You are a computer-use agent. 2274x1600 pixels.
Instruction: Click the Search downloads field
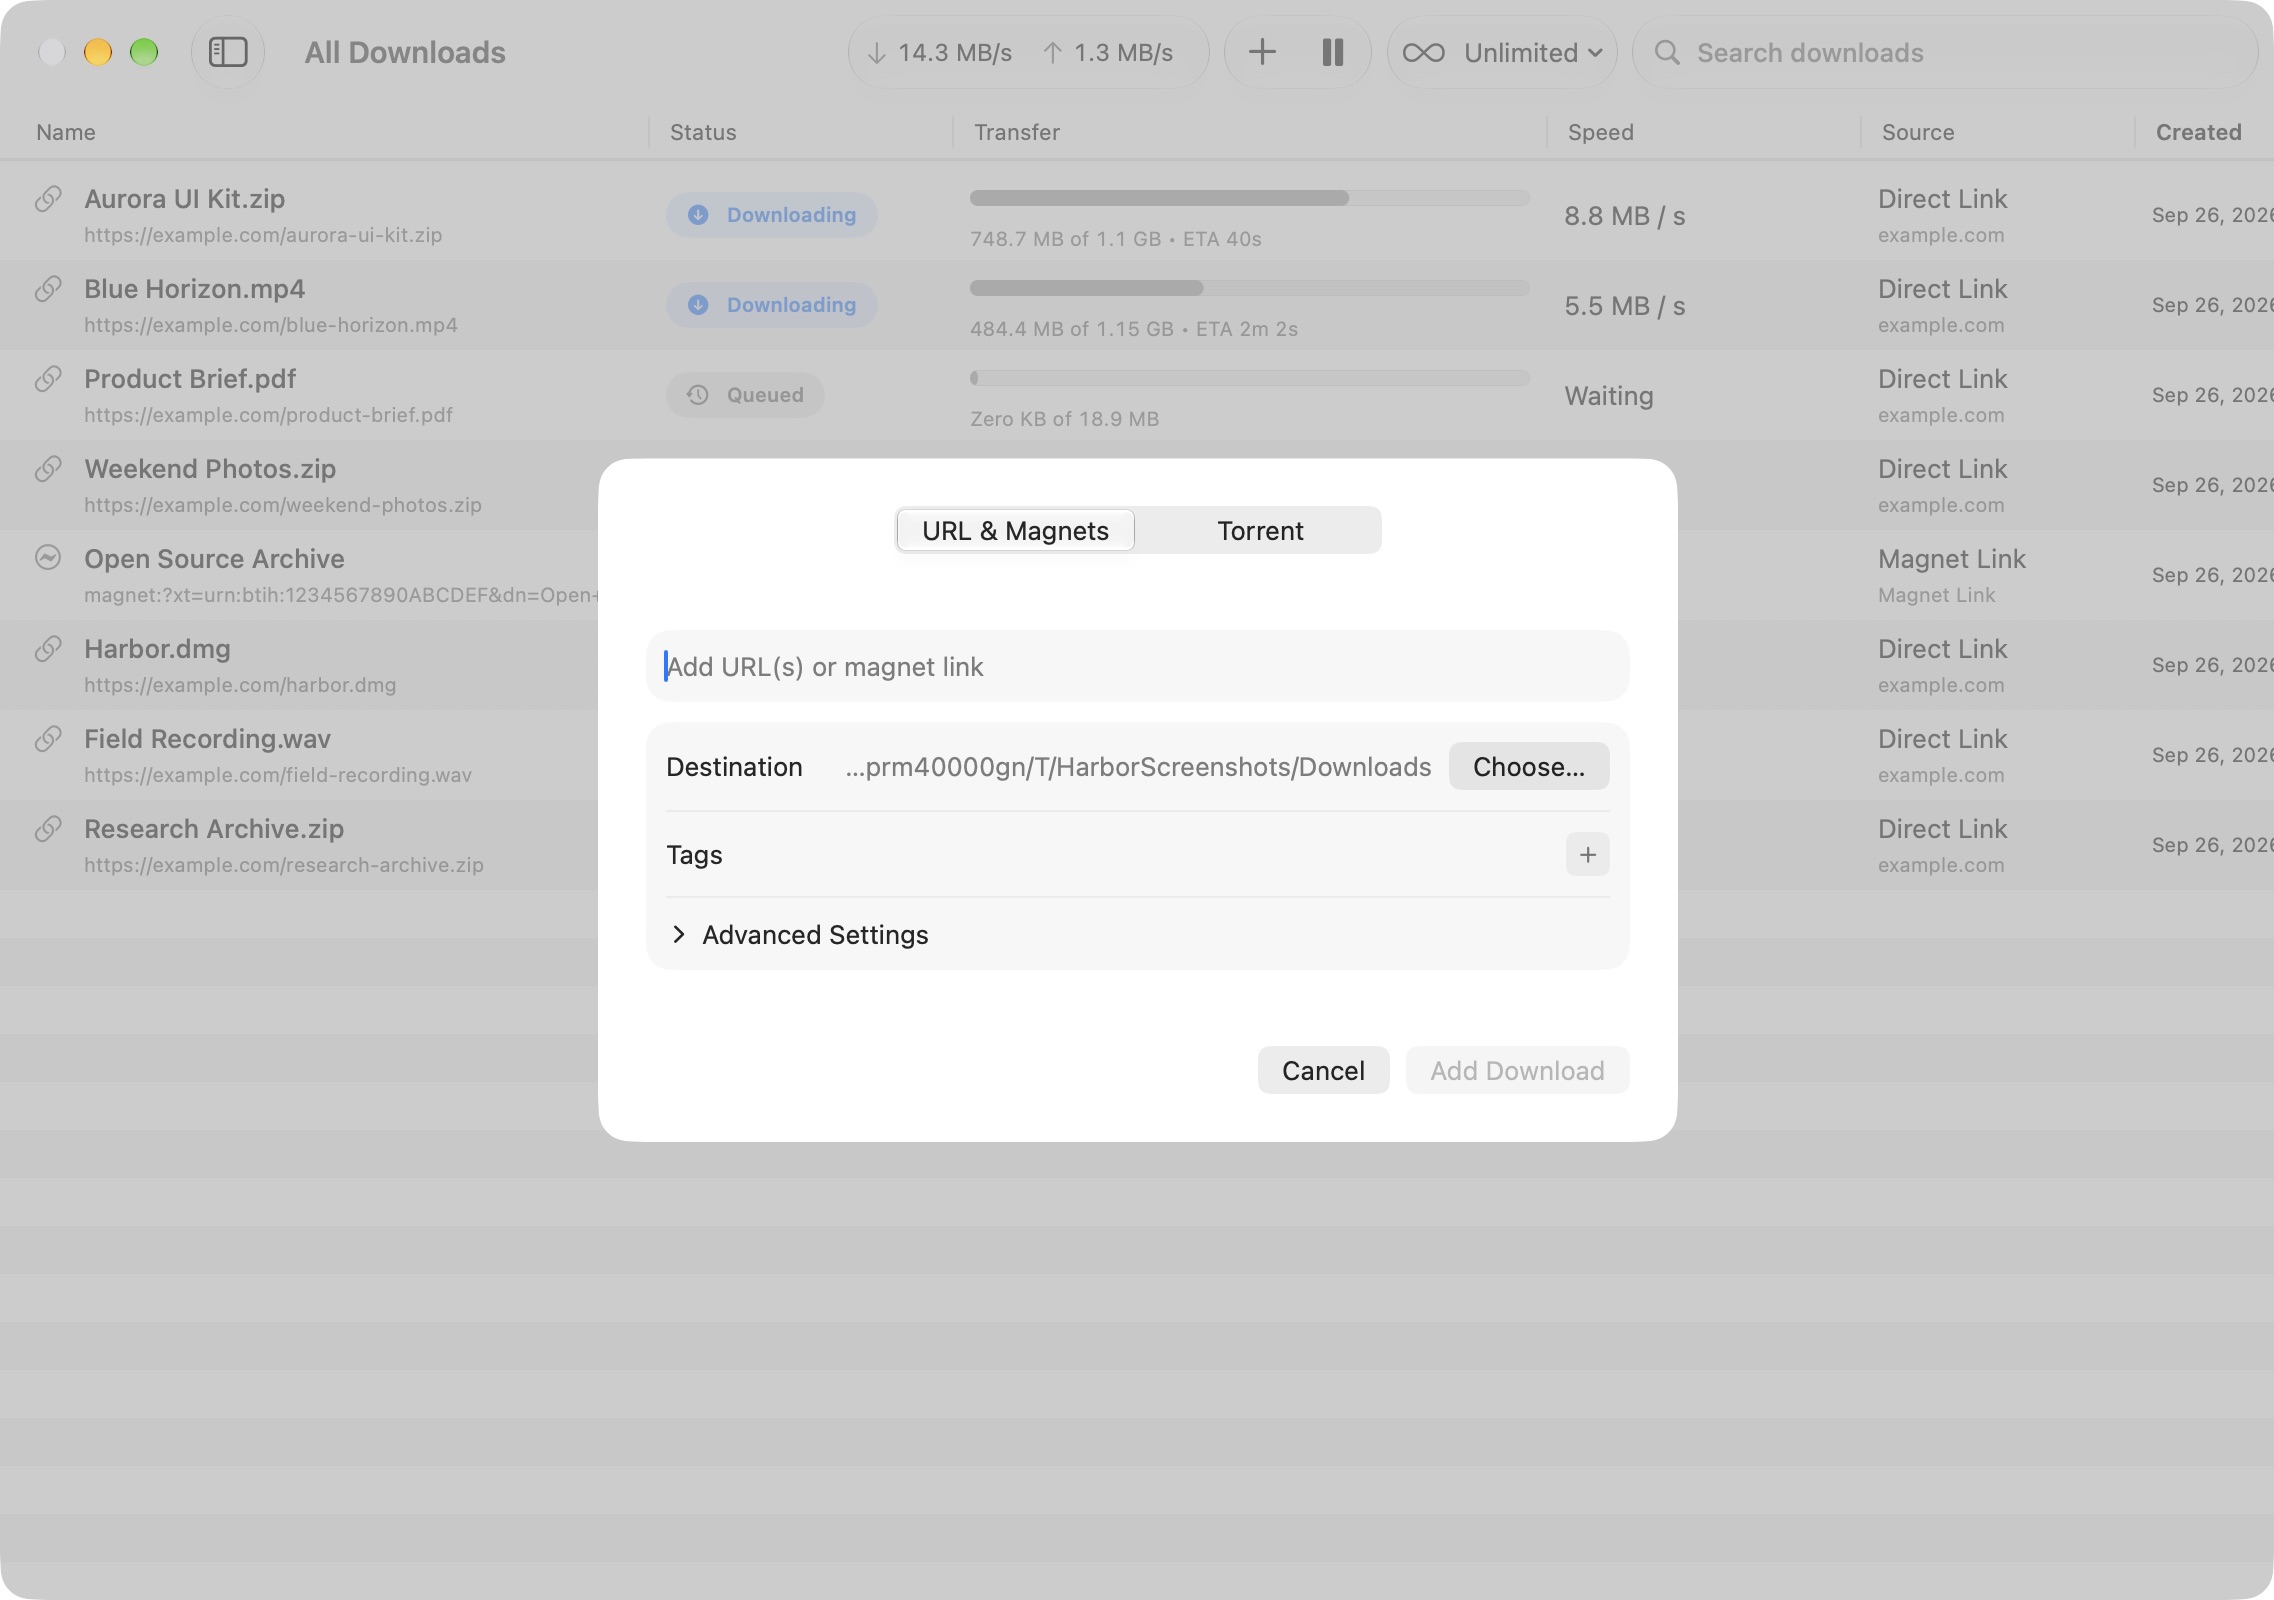click(x=1945, y=52)
